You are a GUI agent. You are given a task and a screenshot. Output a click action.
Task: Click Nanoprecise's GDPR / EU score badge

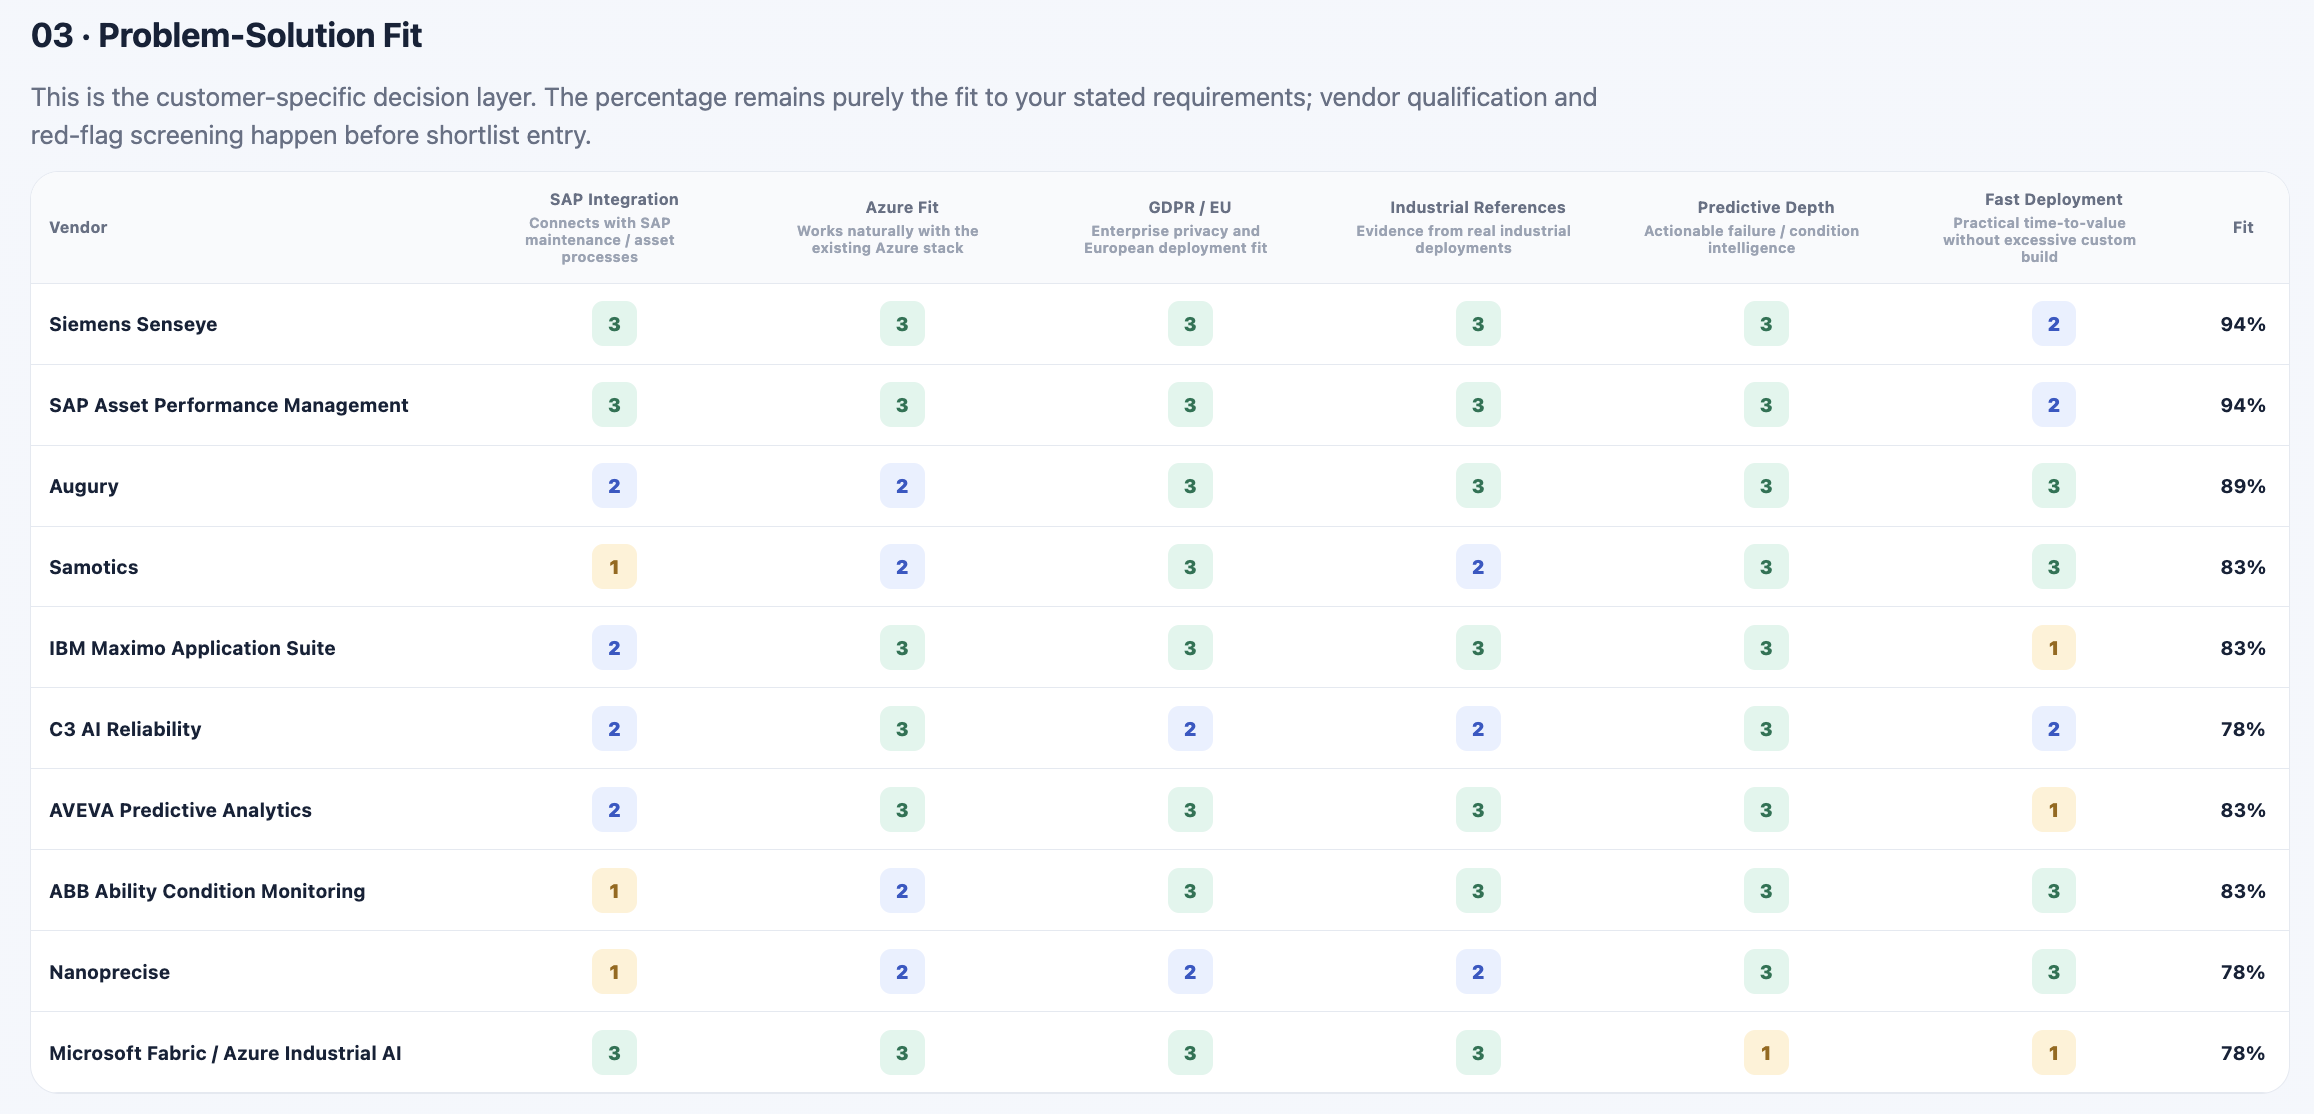(x=1190, y=972)
